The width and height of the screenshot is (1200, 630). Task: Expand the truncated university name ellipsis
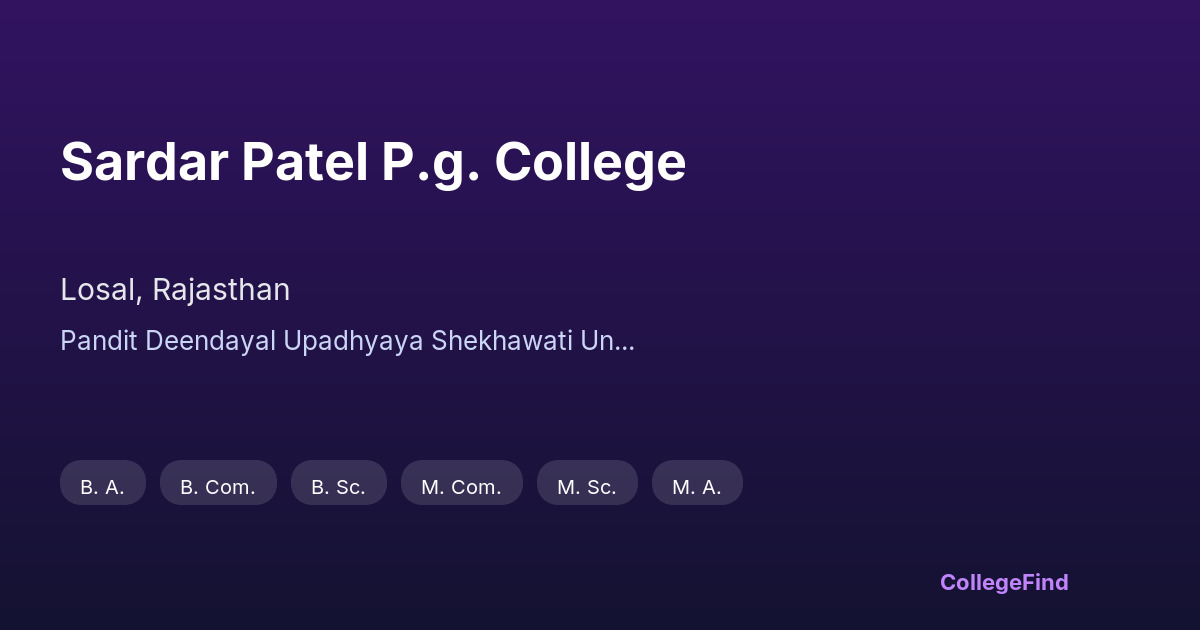[622, 341]
